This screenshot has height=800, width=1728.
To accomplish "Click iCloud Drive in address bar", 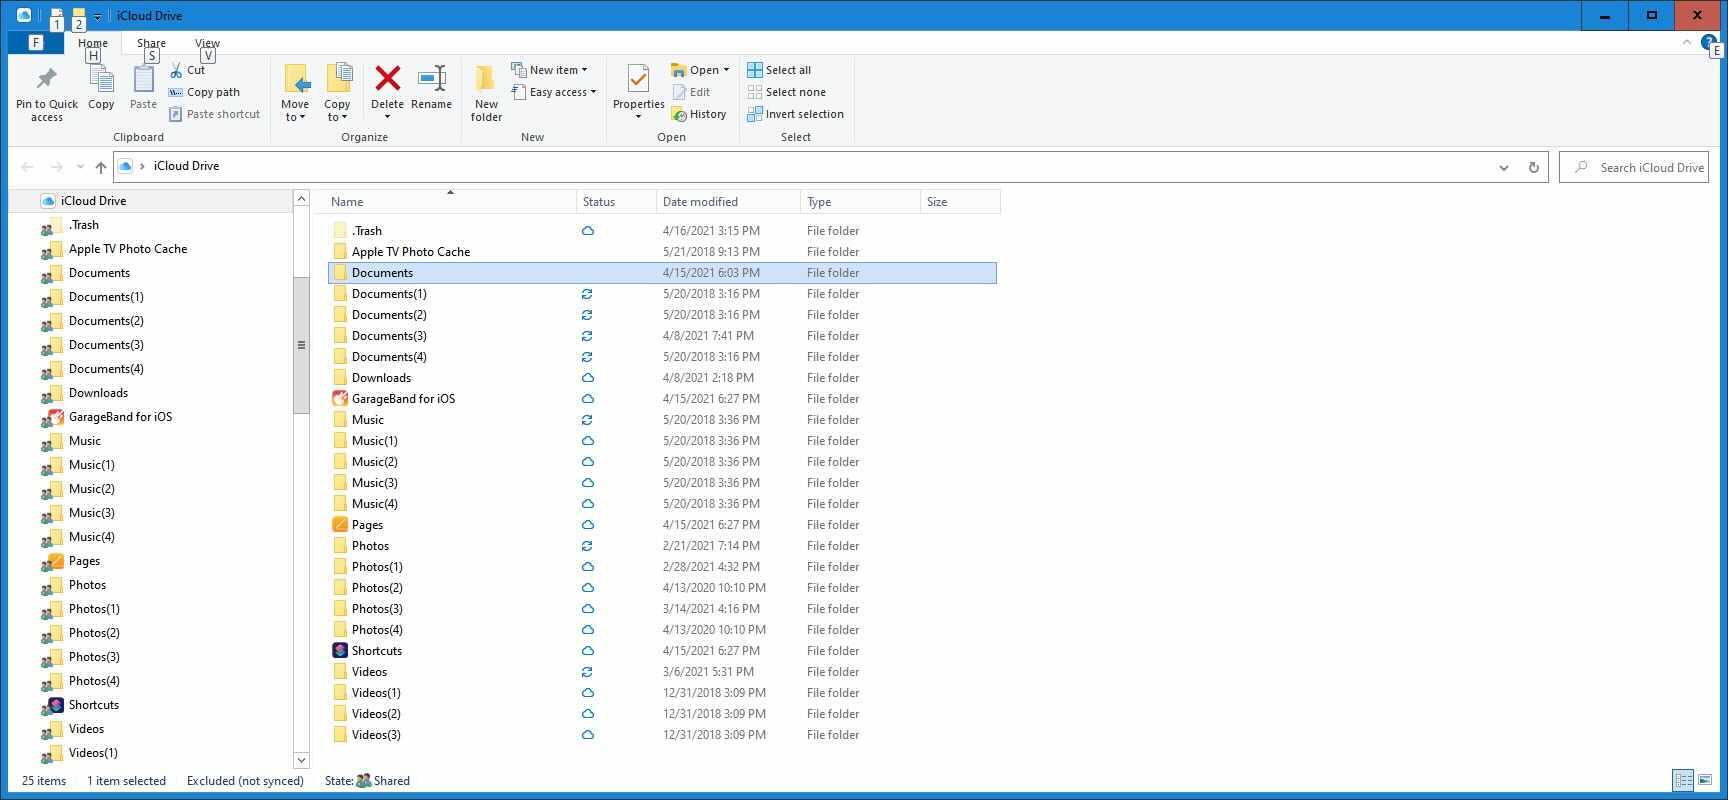I will coord(186,166).
